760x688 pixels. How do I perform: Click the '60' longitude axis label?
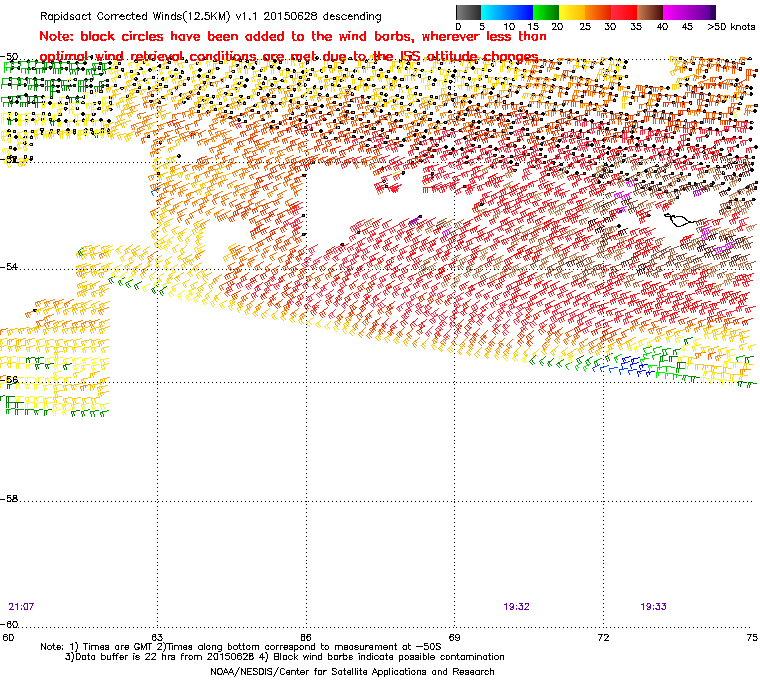pos(8,637)
